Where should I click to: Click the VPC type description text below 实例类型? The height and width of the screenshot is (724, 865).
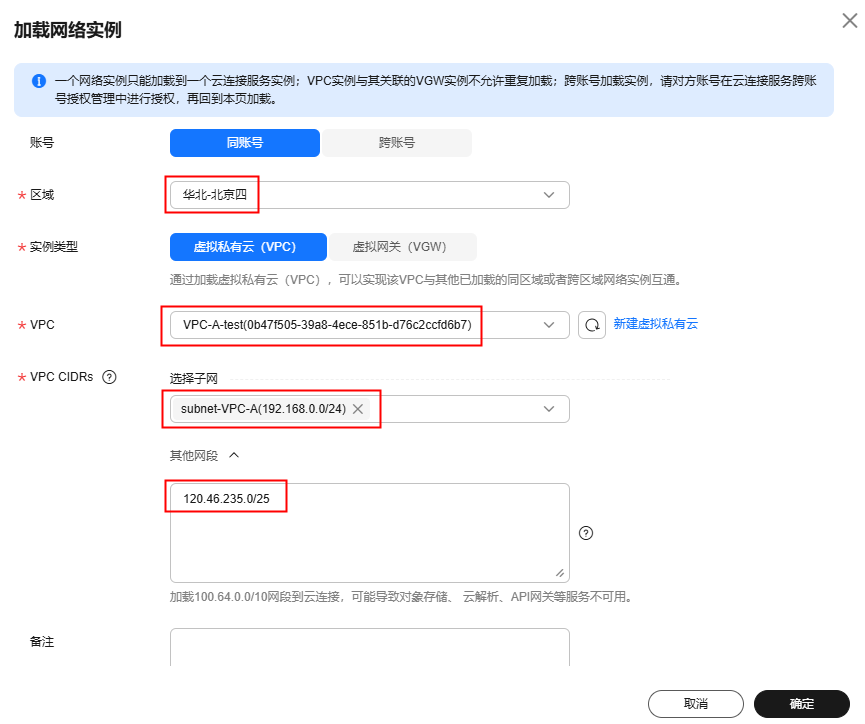click(x=427, y=280)
